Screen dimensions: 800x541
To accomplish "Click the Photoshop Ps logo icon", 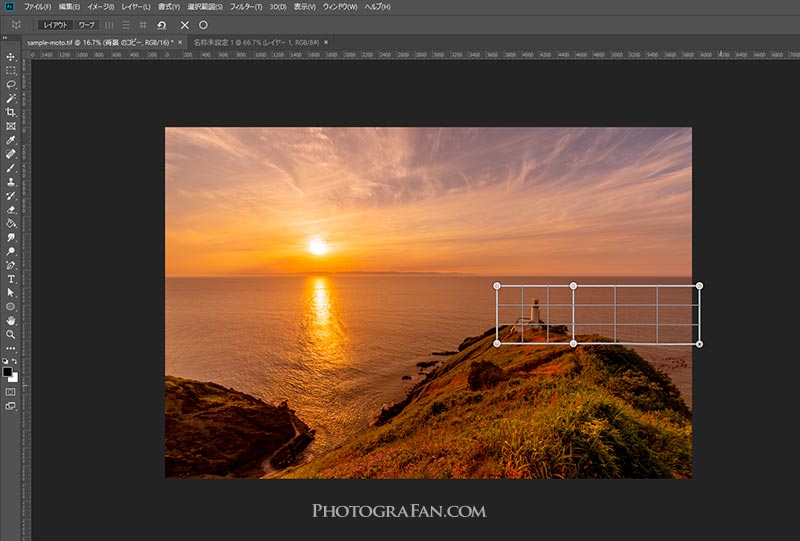I will [9, 7].
